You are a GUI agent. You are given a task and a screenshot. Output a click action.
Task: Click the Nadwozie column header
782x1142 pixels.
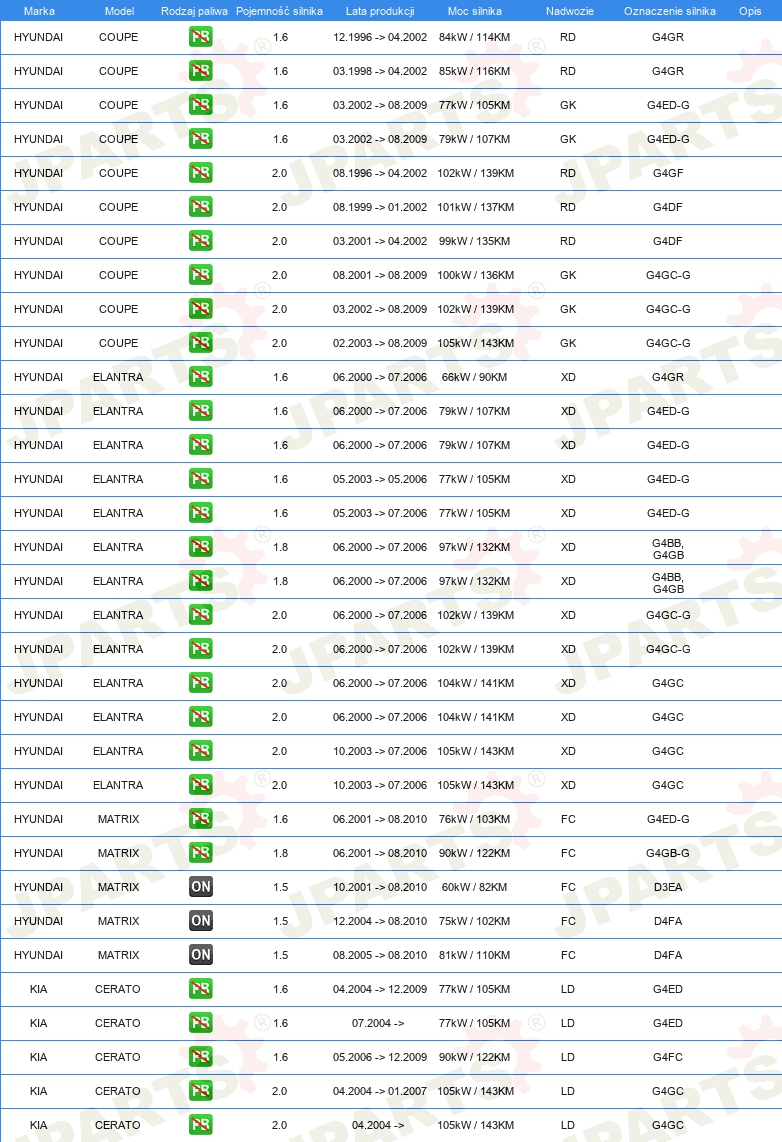click(x=569, y=11)
